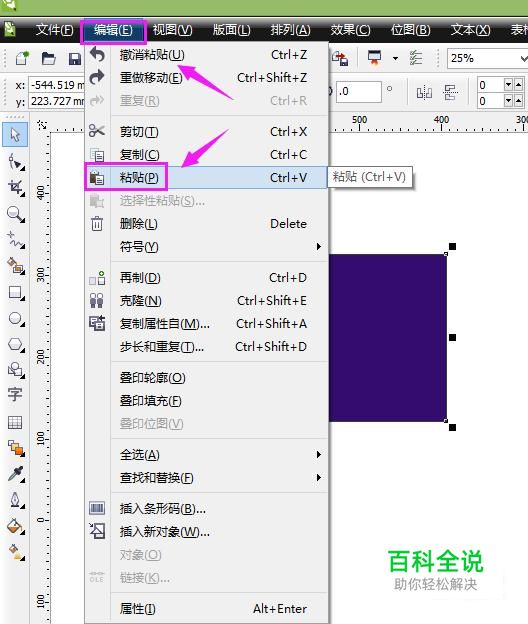Choose 属性(I) from the menu
This screenshot has height=624, width=528.
207,609
